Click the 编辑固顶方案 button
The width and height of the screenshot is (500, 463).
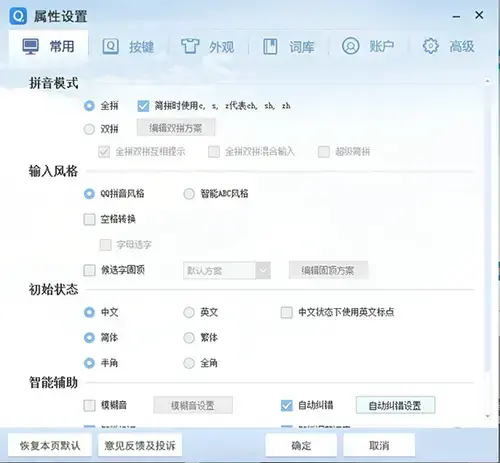pyautogui.click(x=328, y=270)
